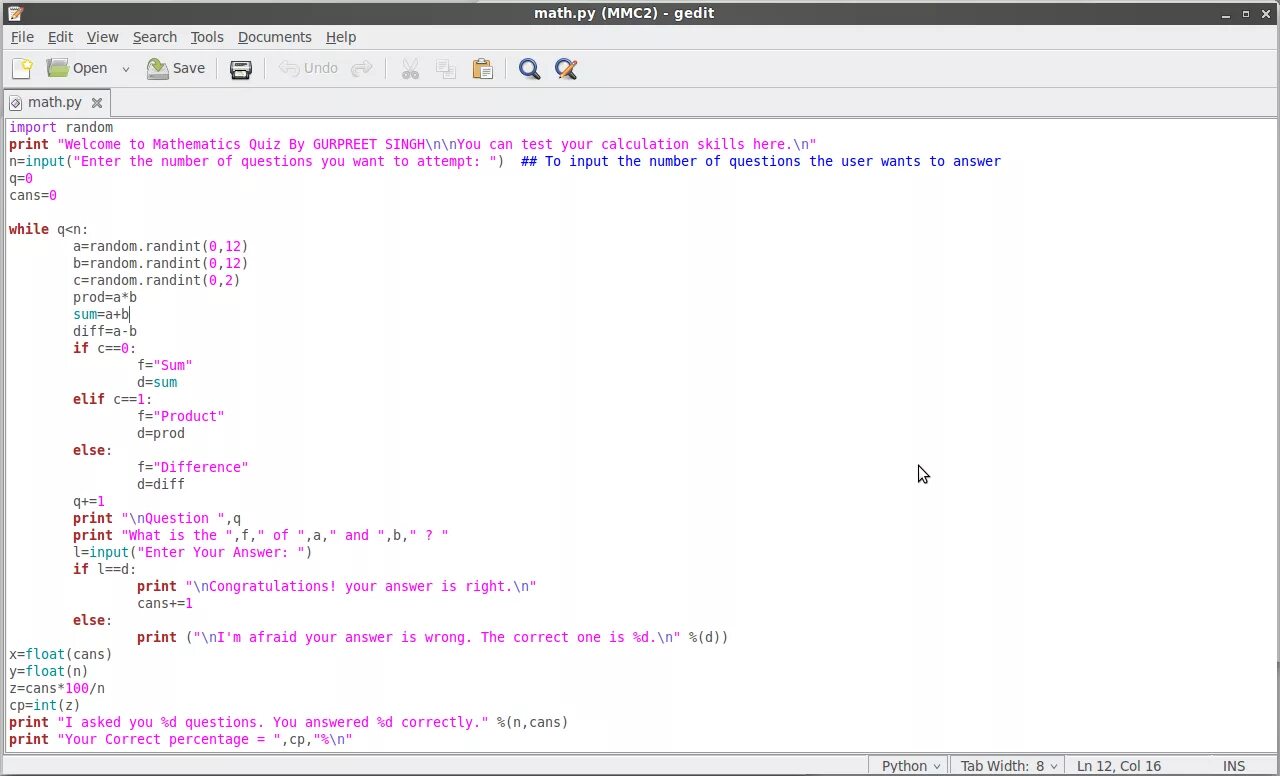Click the gedit window title bar icon
The height and width of the screenshot is (776, 1280).
coord(14,13)
